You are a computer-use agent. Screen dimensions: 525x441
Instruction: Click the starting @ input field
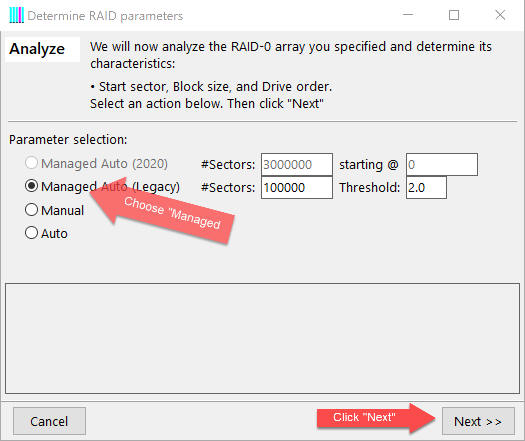click(x=442, y=164)
